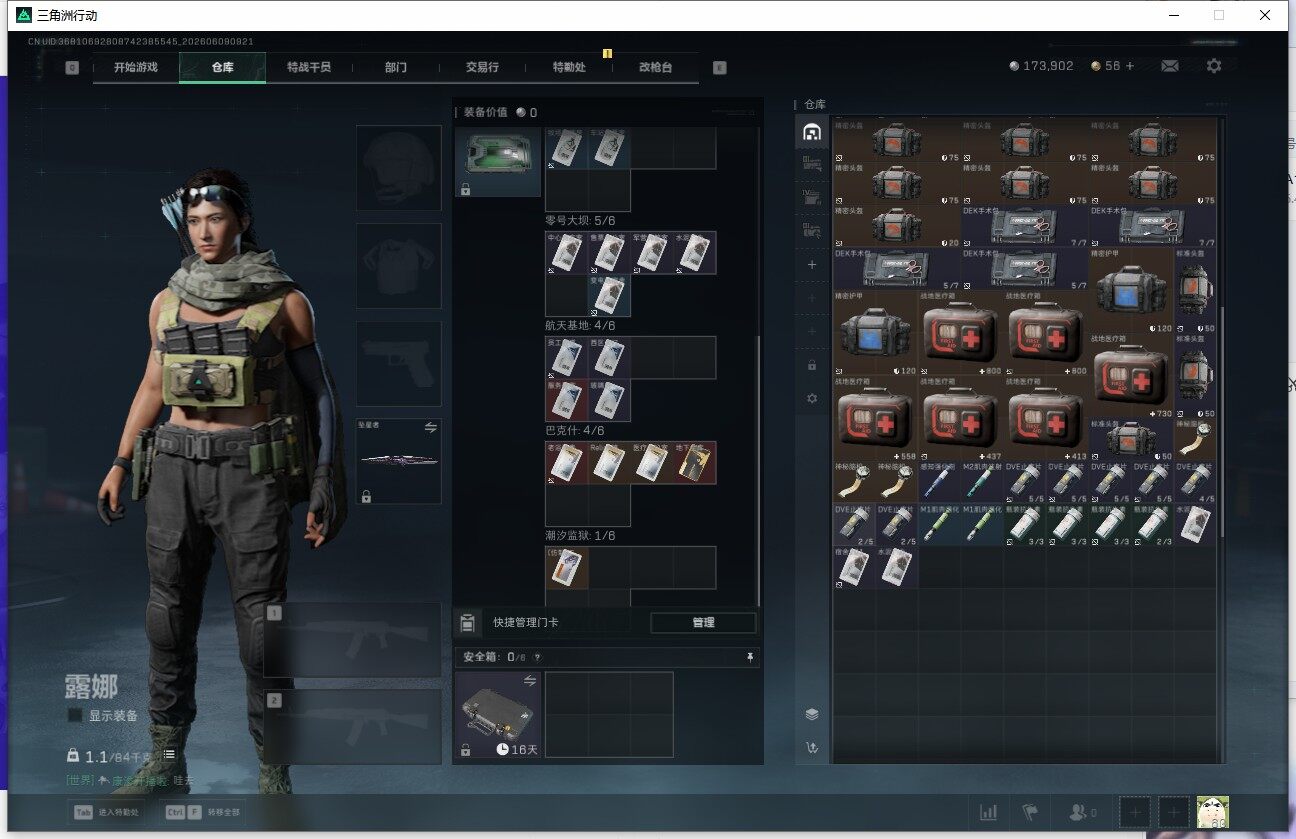Click the 航天基地: 4/6 label
The height and width of the screenshot is (839, 1296).
tap(580, 325)
